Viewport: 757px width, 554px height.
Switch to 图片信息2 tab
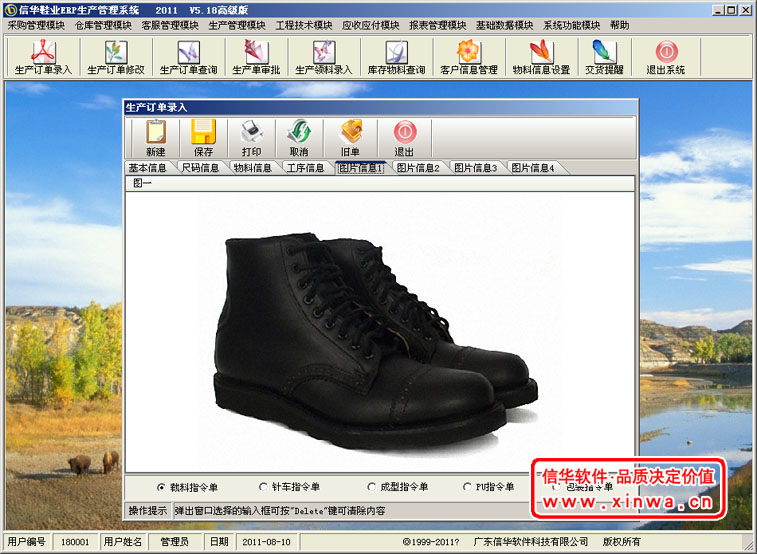pos(418,168)
